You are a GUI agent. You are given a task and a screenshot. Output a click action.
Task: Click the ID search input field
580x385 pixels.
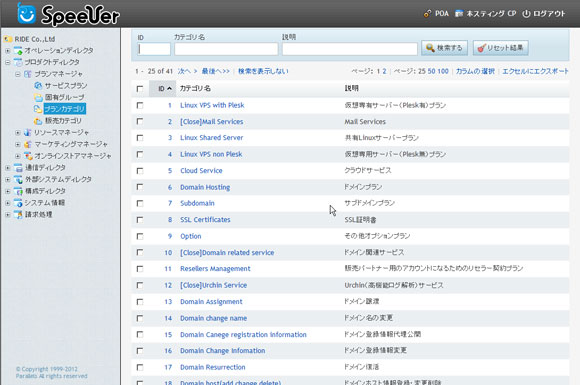click(x=154, y=49)
